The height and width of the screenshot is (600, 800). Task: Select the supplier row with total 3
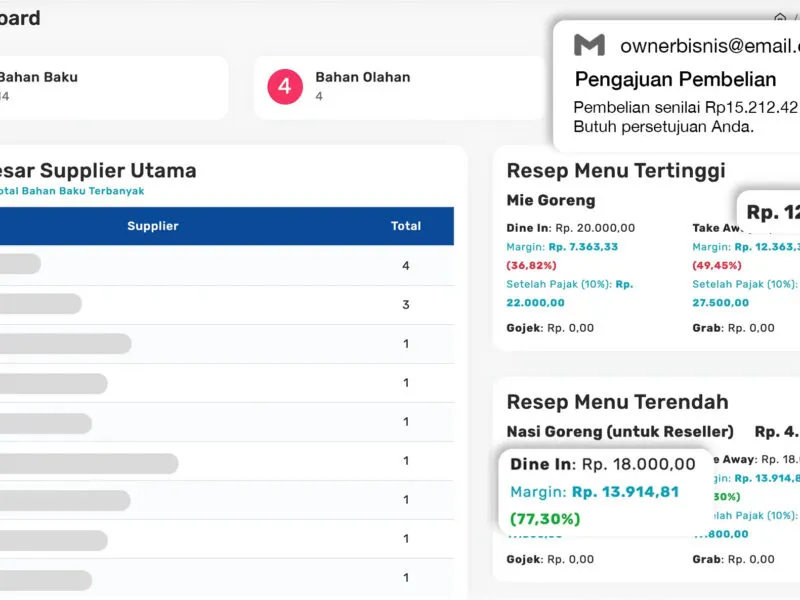click(x=200, y=304)
